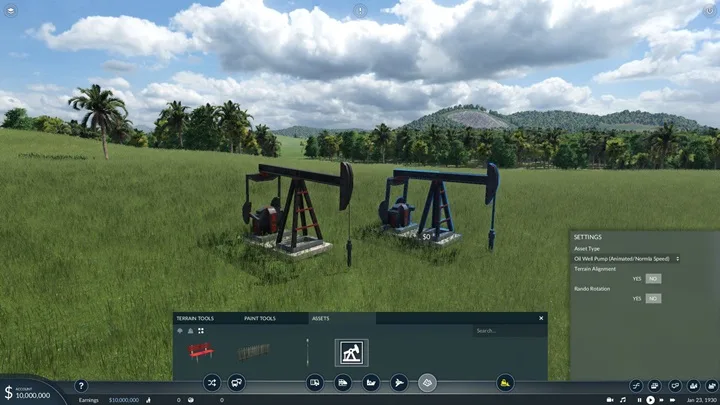Screen dimensions: 720x405
Task: Open the Asset Type dropdown
Action: pos(626,259)
